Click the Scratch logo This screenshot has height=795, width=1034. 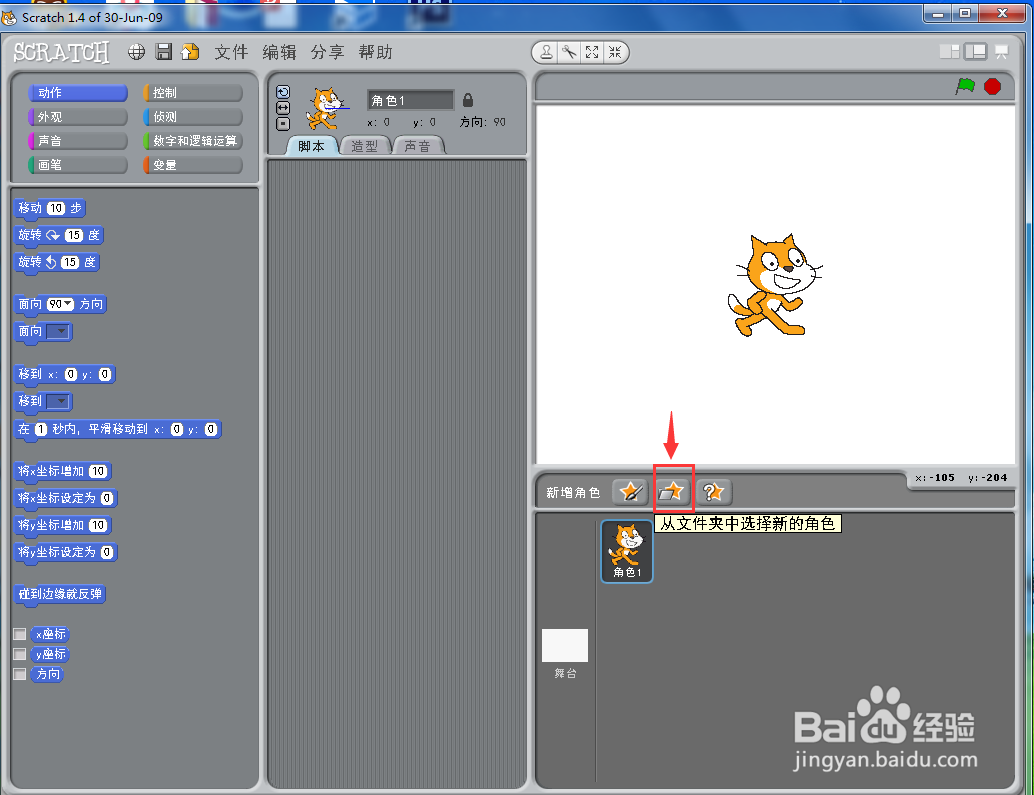[x=61, y=52]
